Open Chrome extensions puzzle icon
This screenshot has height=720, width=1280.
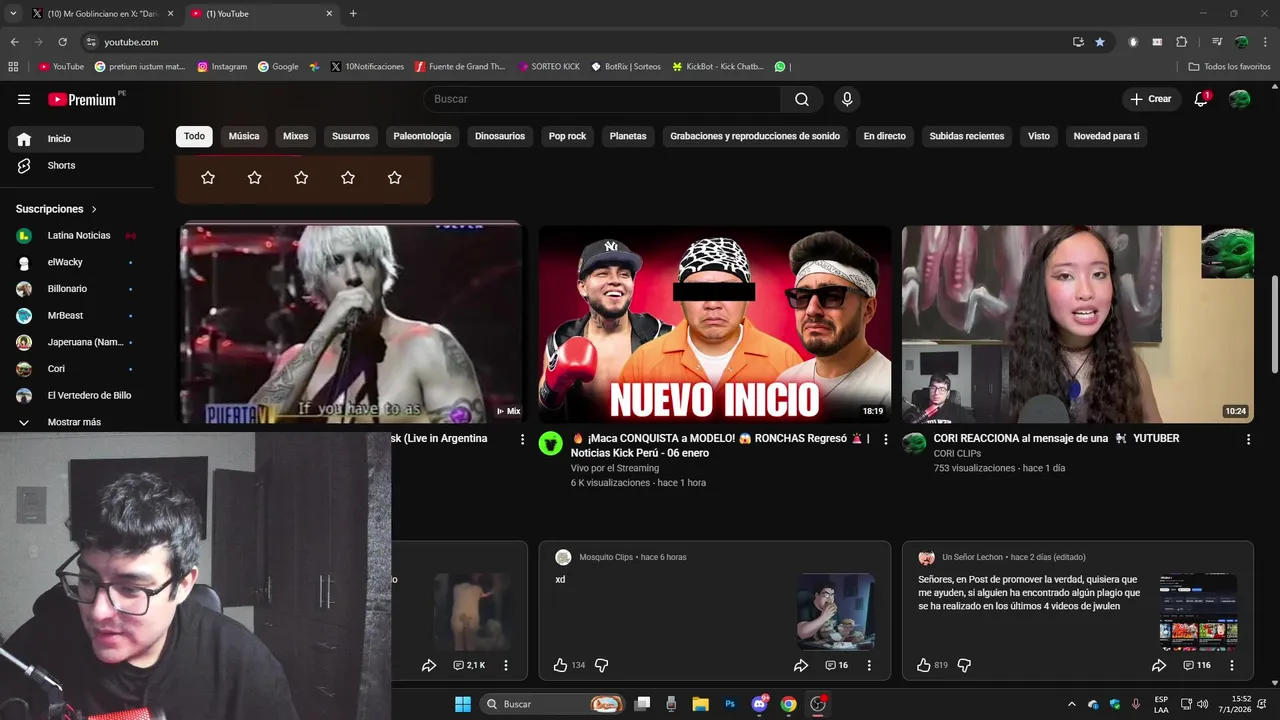[1182, 42]
